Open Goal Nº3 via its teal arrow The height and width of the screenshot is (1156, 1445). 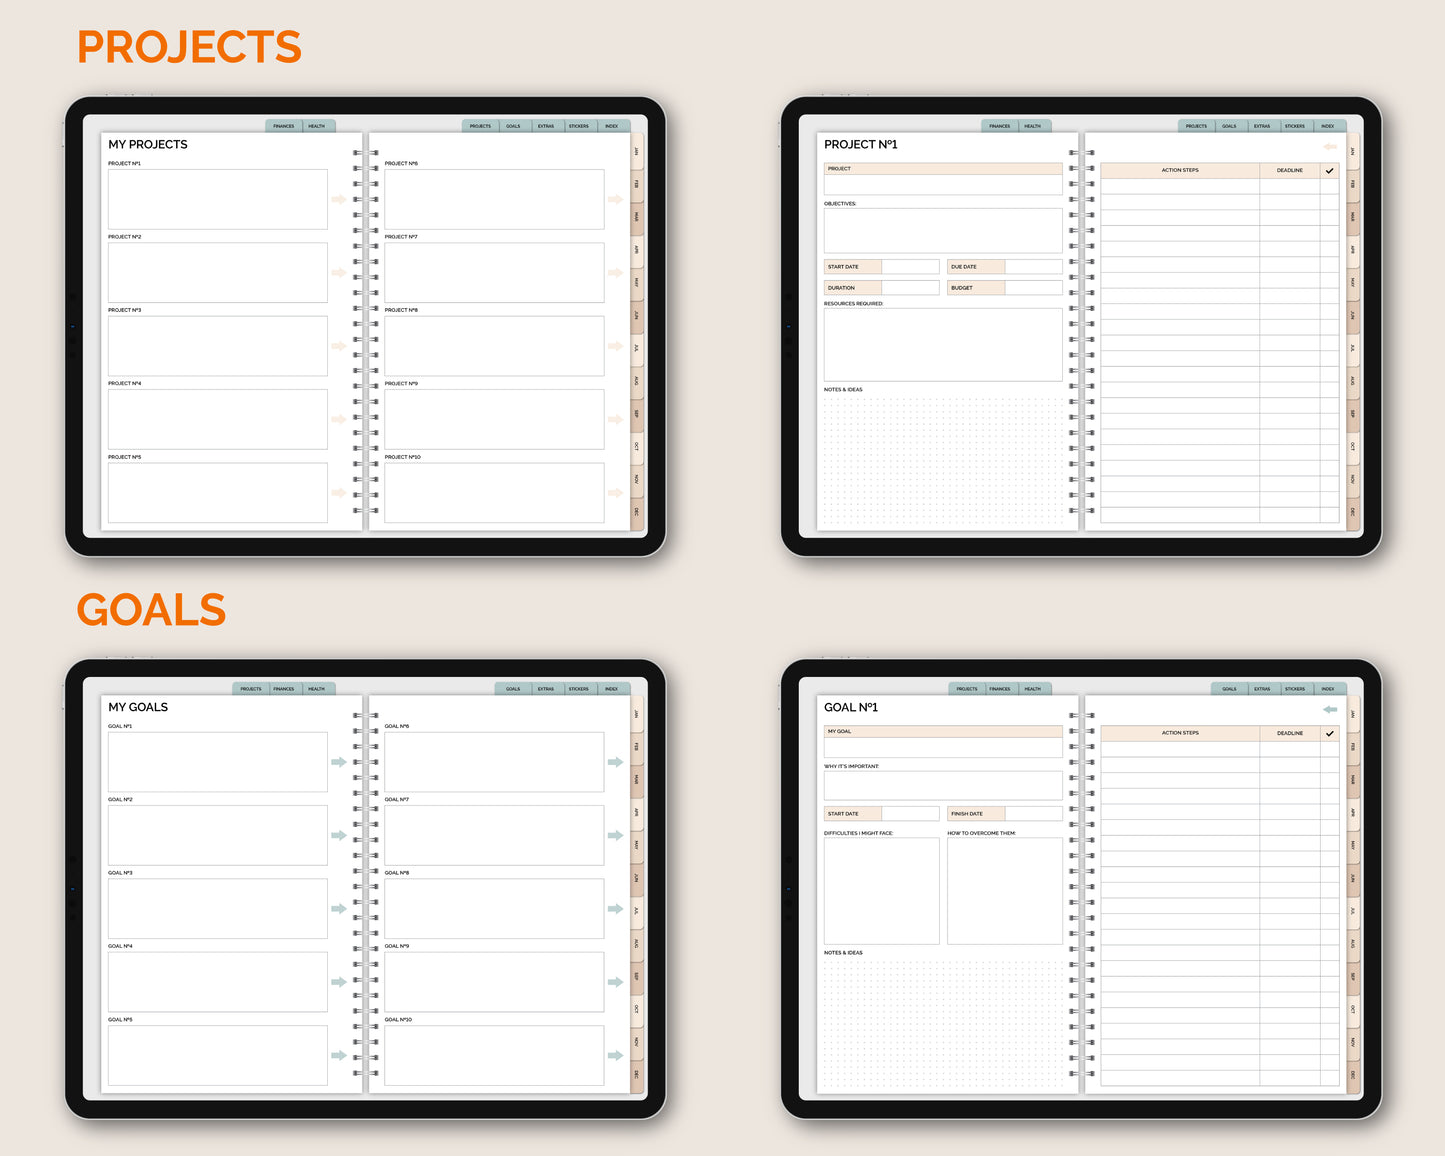point(339,909)
